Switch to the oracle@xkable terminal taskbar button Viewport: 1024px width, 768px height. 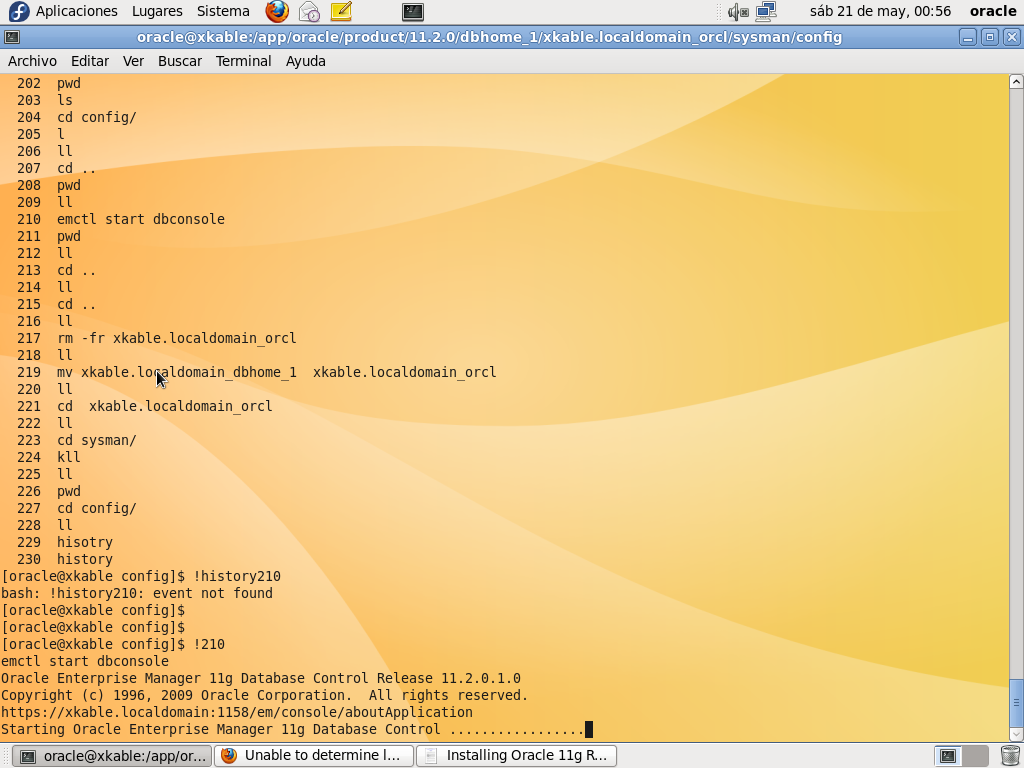pos(112,756)
